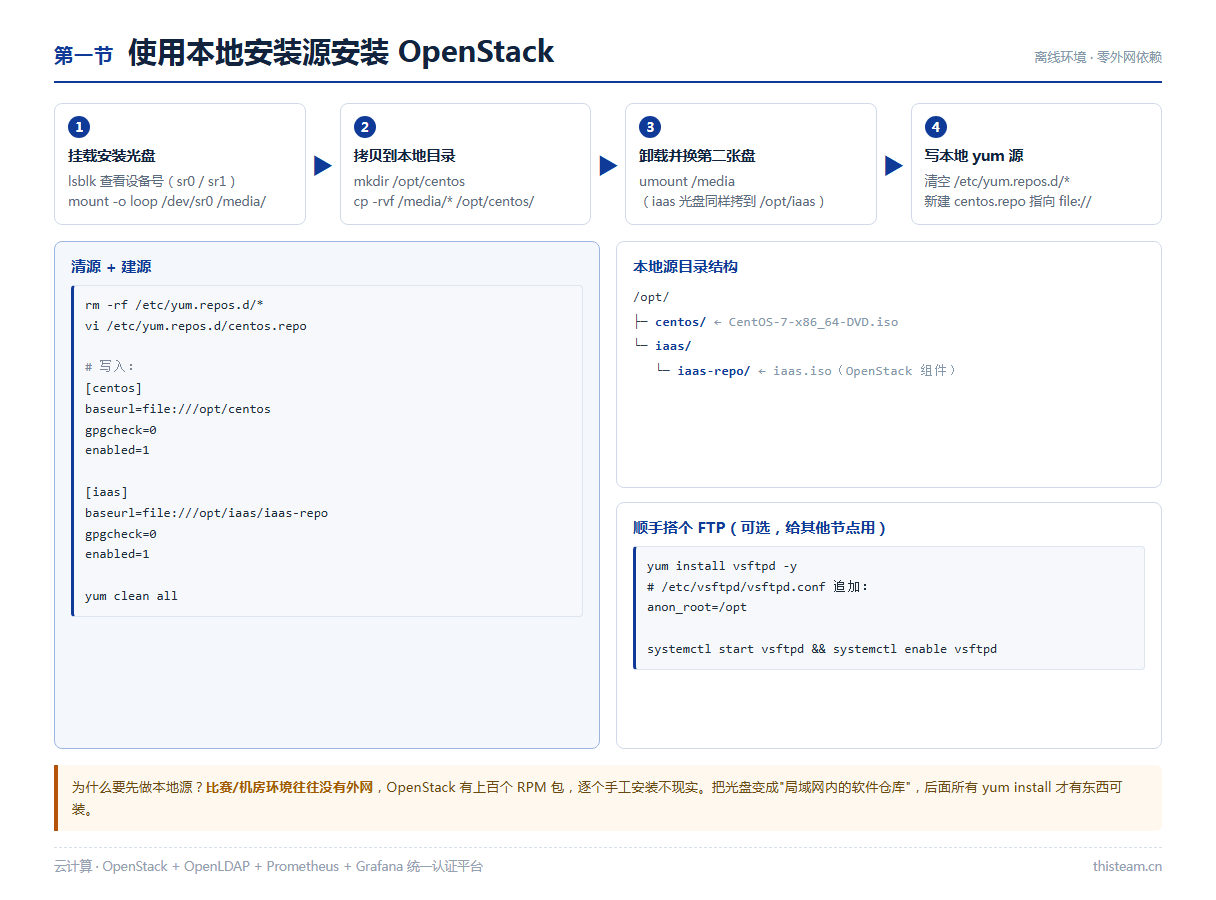
Task: Click the step 4 badge on 写本地 yum 源 card
Action: click(935, 127)
